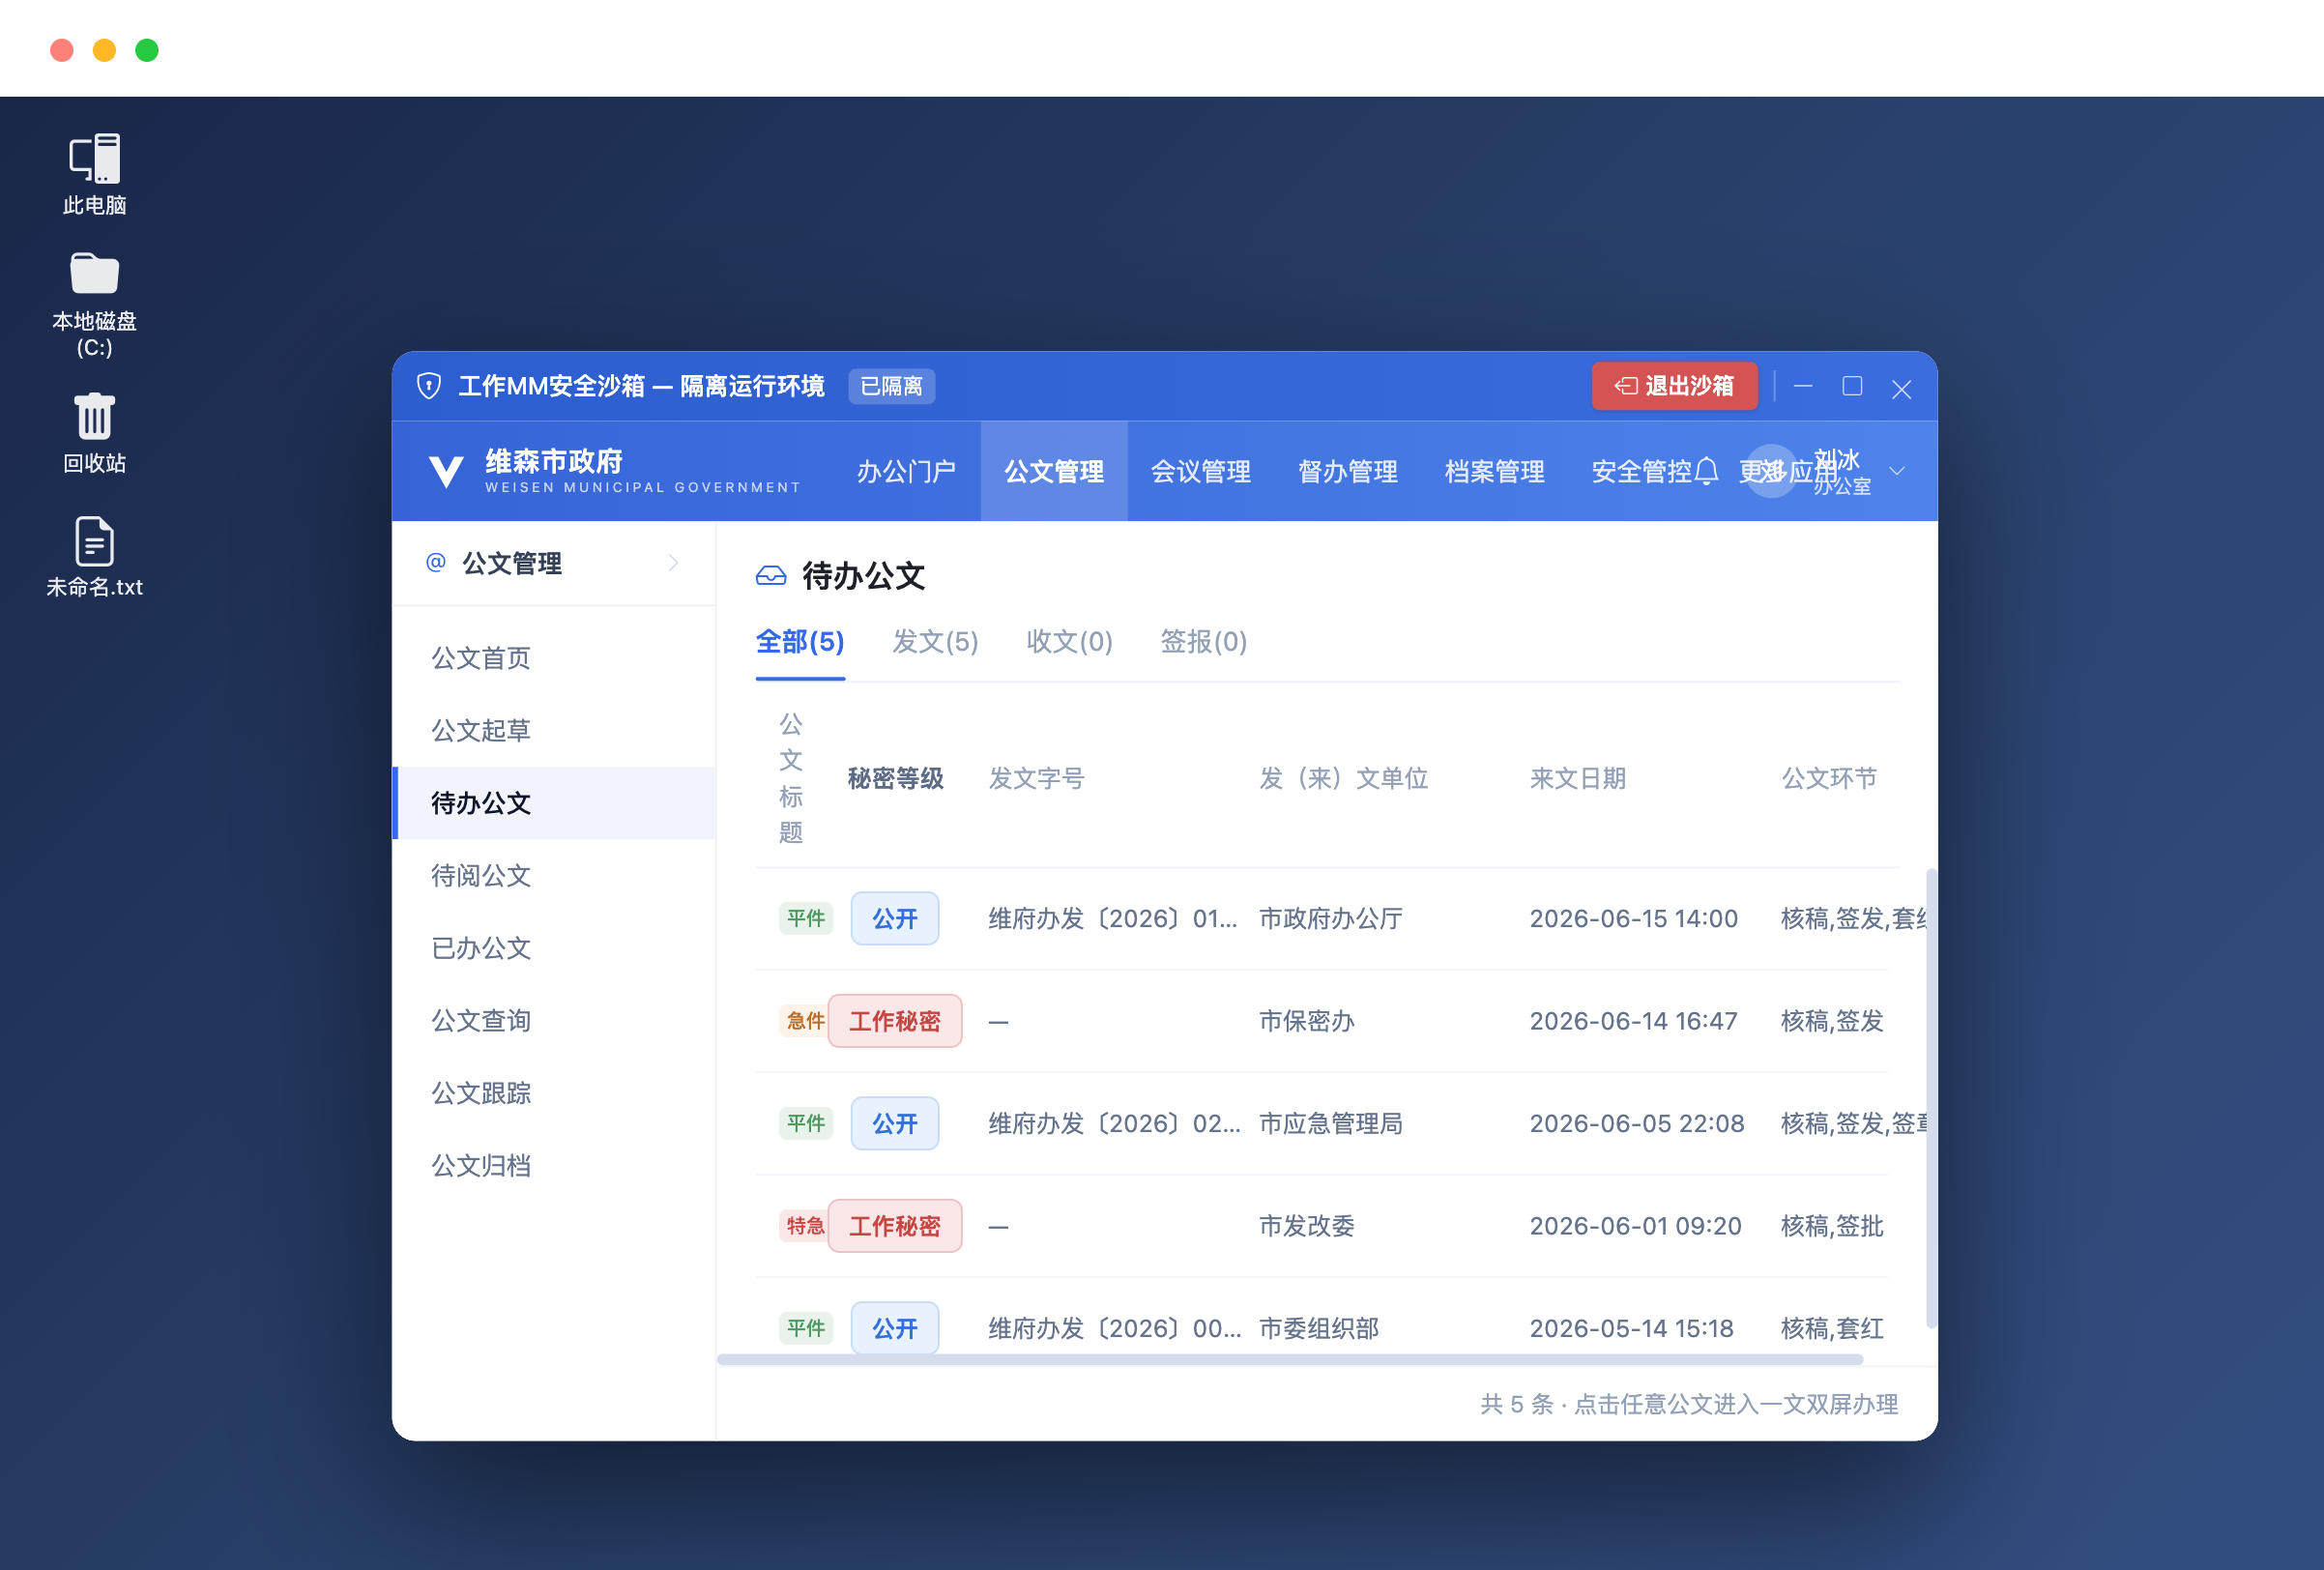Expand the user account dropdown chevron
The height and width of the screenshot is (1570, 2324).
point(1896,471)
